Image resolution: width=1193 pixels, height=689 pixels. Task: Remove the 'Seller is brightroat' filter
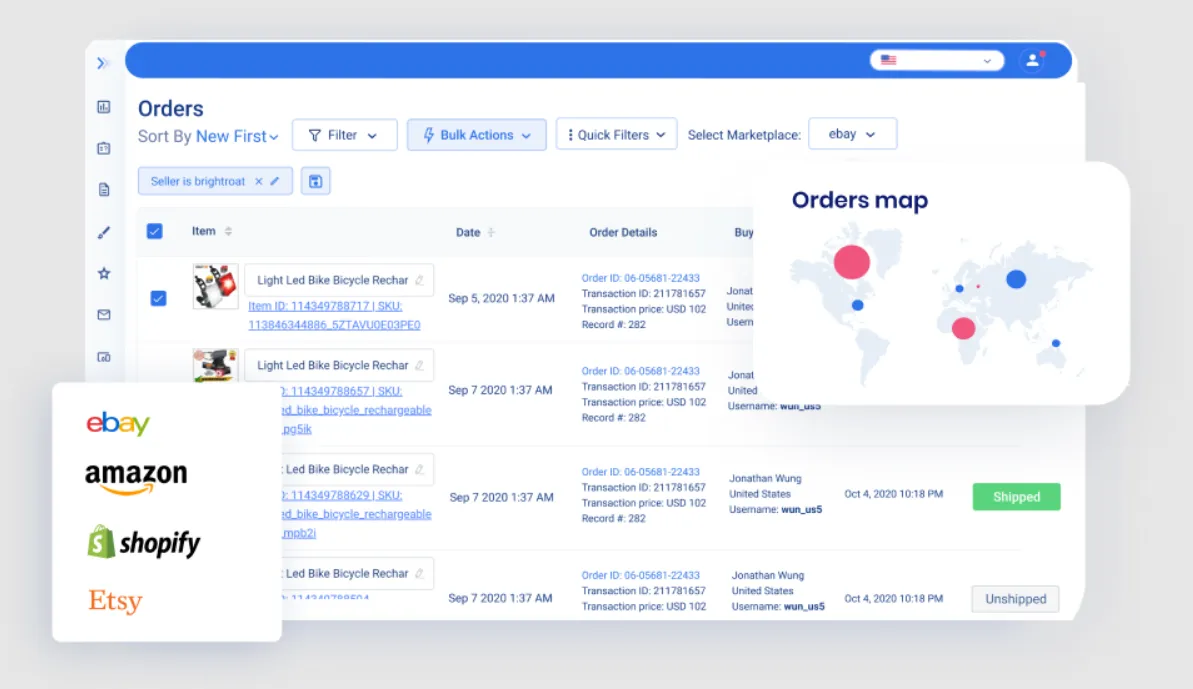(259, 181)
